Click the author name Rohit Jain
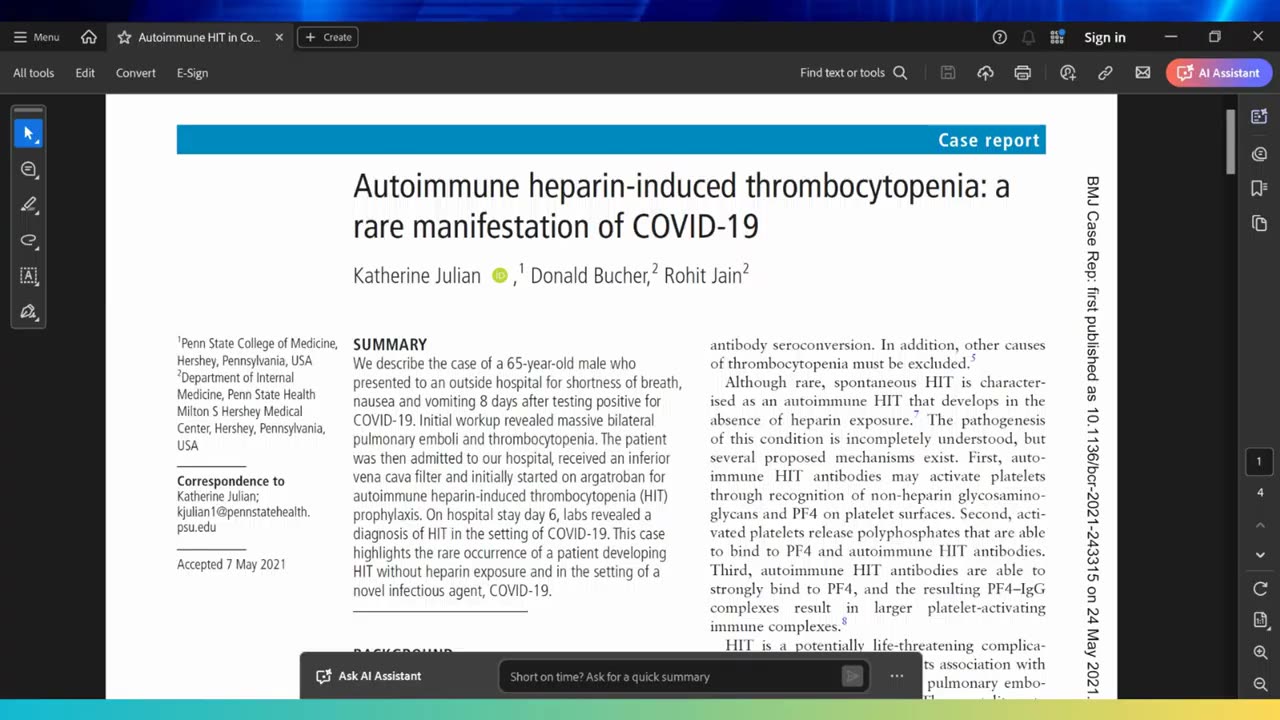Image resolution: width=1280 pixels, height=720 pixels. (703, 276)
